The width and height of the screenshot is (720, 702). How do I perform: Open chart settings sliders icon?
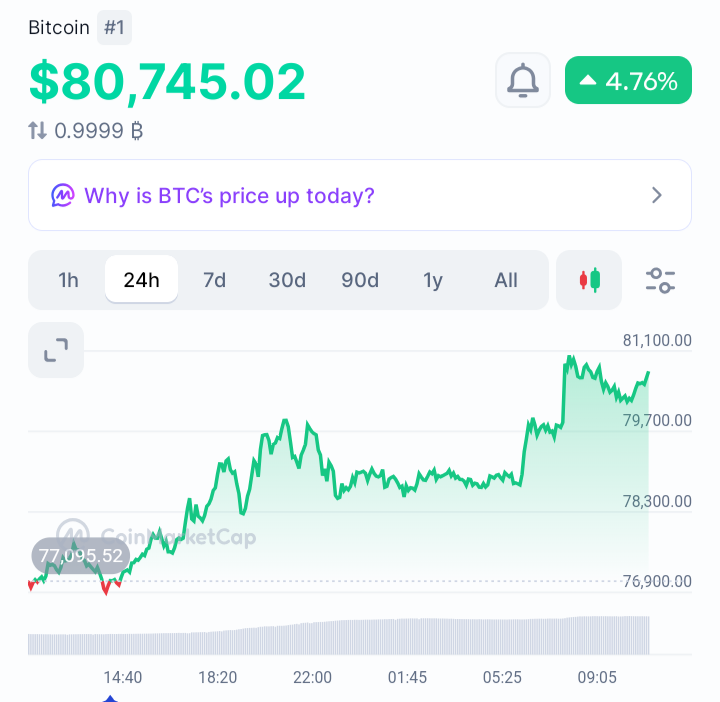point(660,281)
